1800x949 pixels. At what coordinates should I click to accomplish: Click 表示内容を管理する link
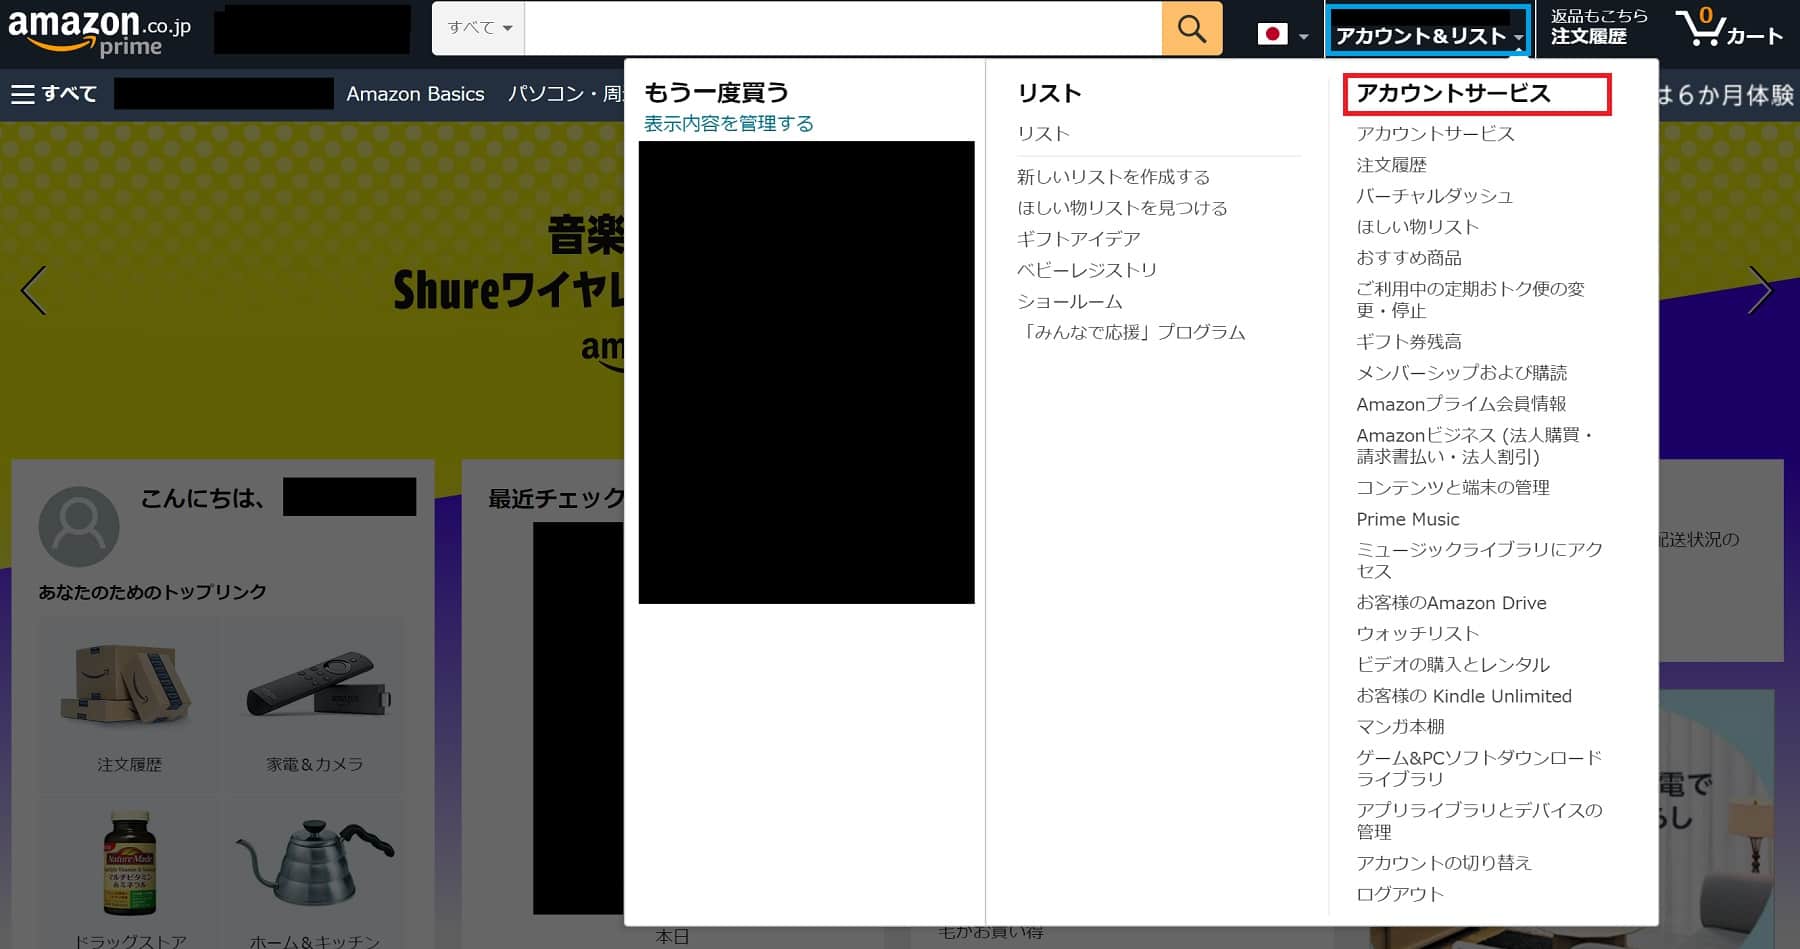coord(728,123)
